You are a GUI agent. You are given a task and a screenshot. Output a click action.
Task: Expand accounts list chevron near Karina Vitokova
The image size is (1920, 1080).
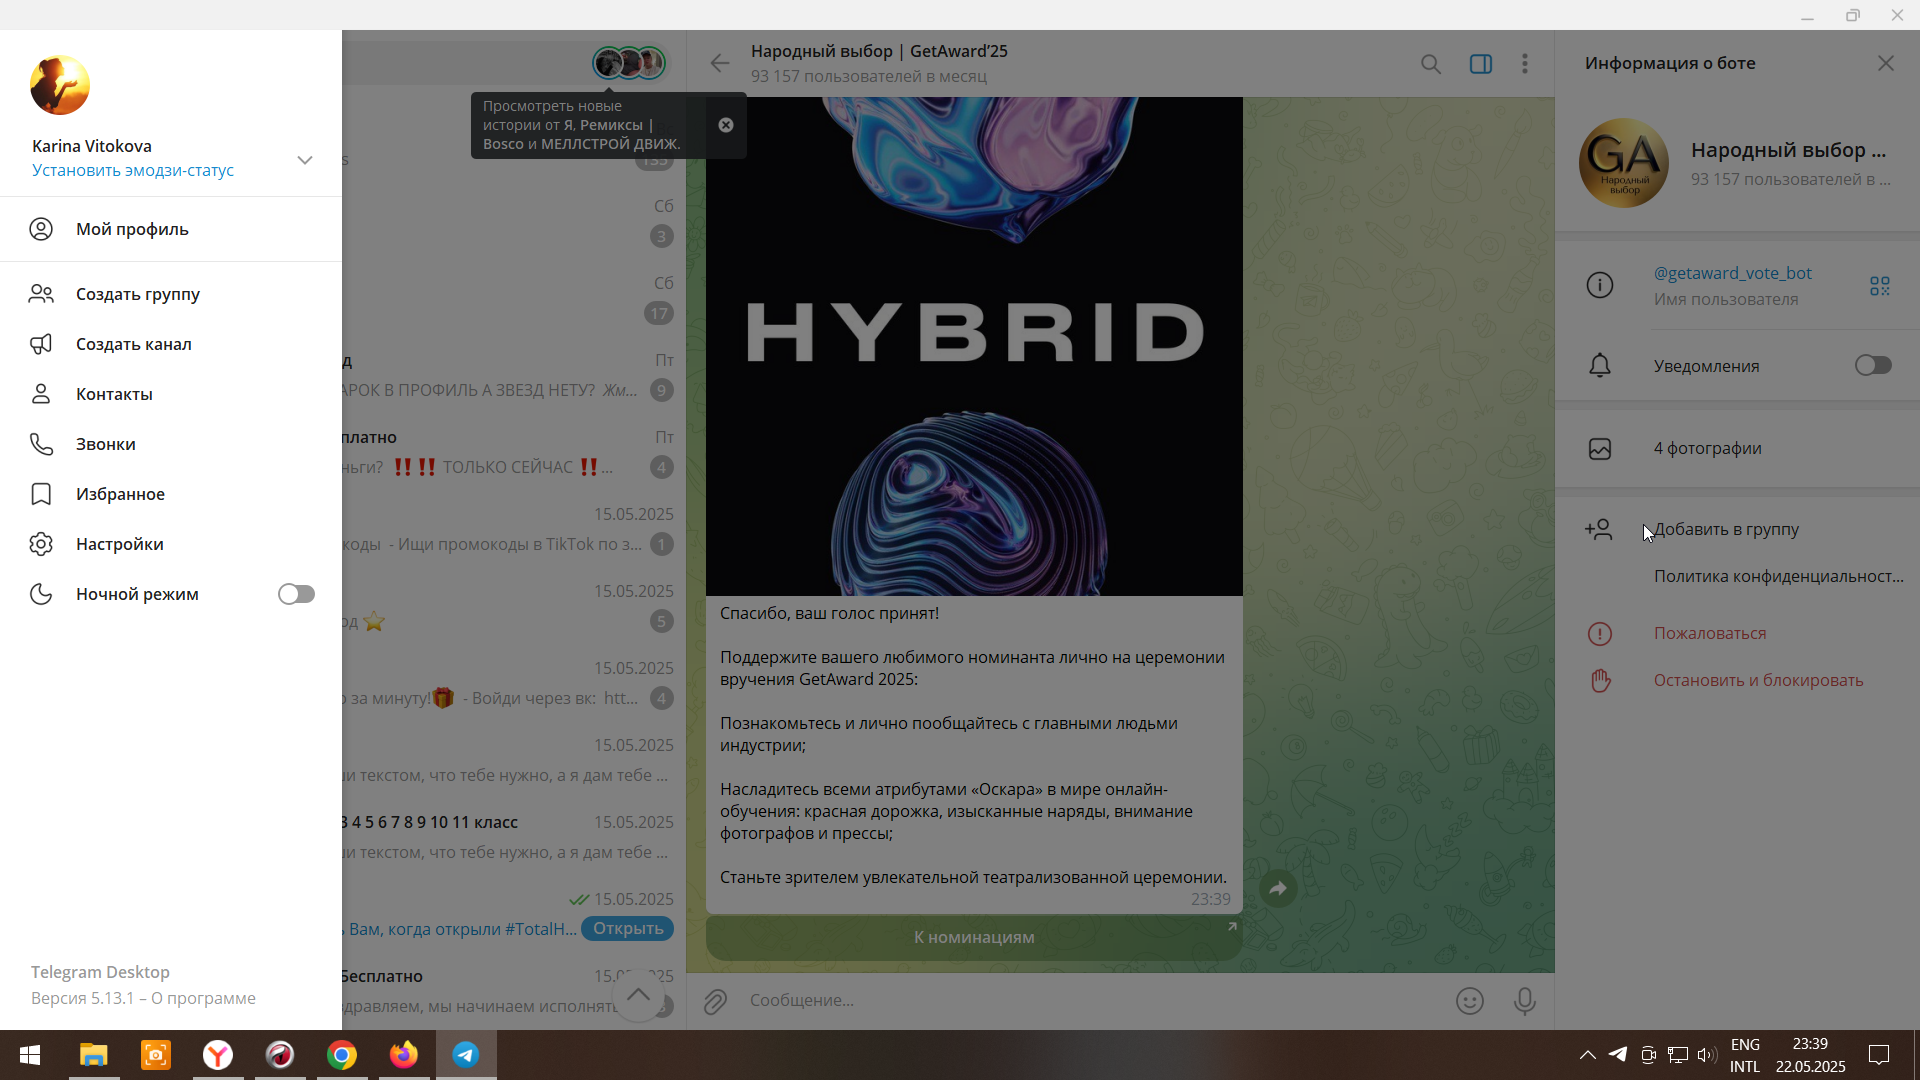(x=305, y=160)
